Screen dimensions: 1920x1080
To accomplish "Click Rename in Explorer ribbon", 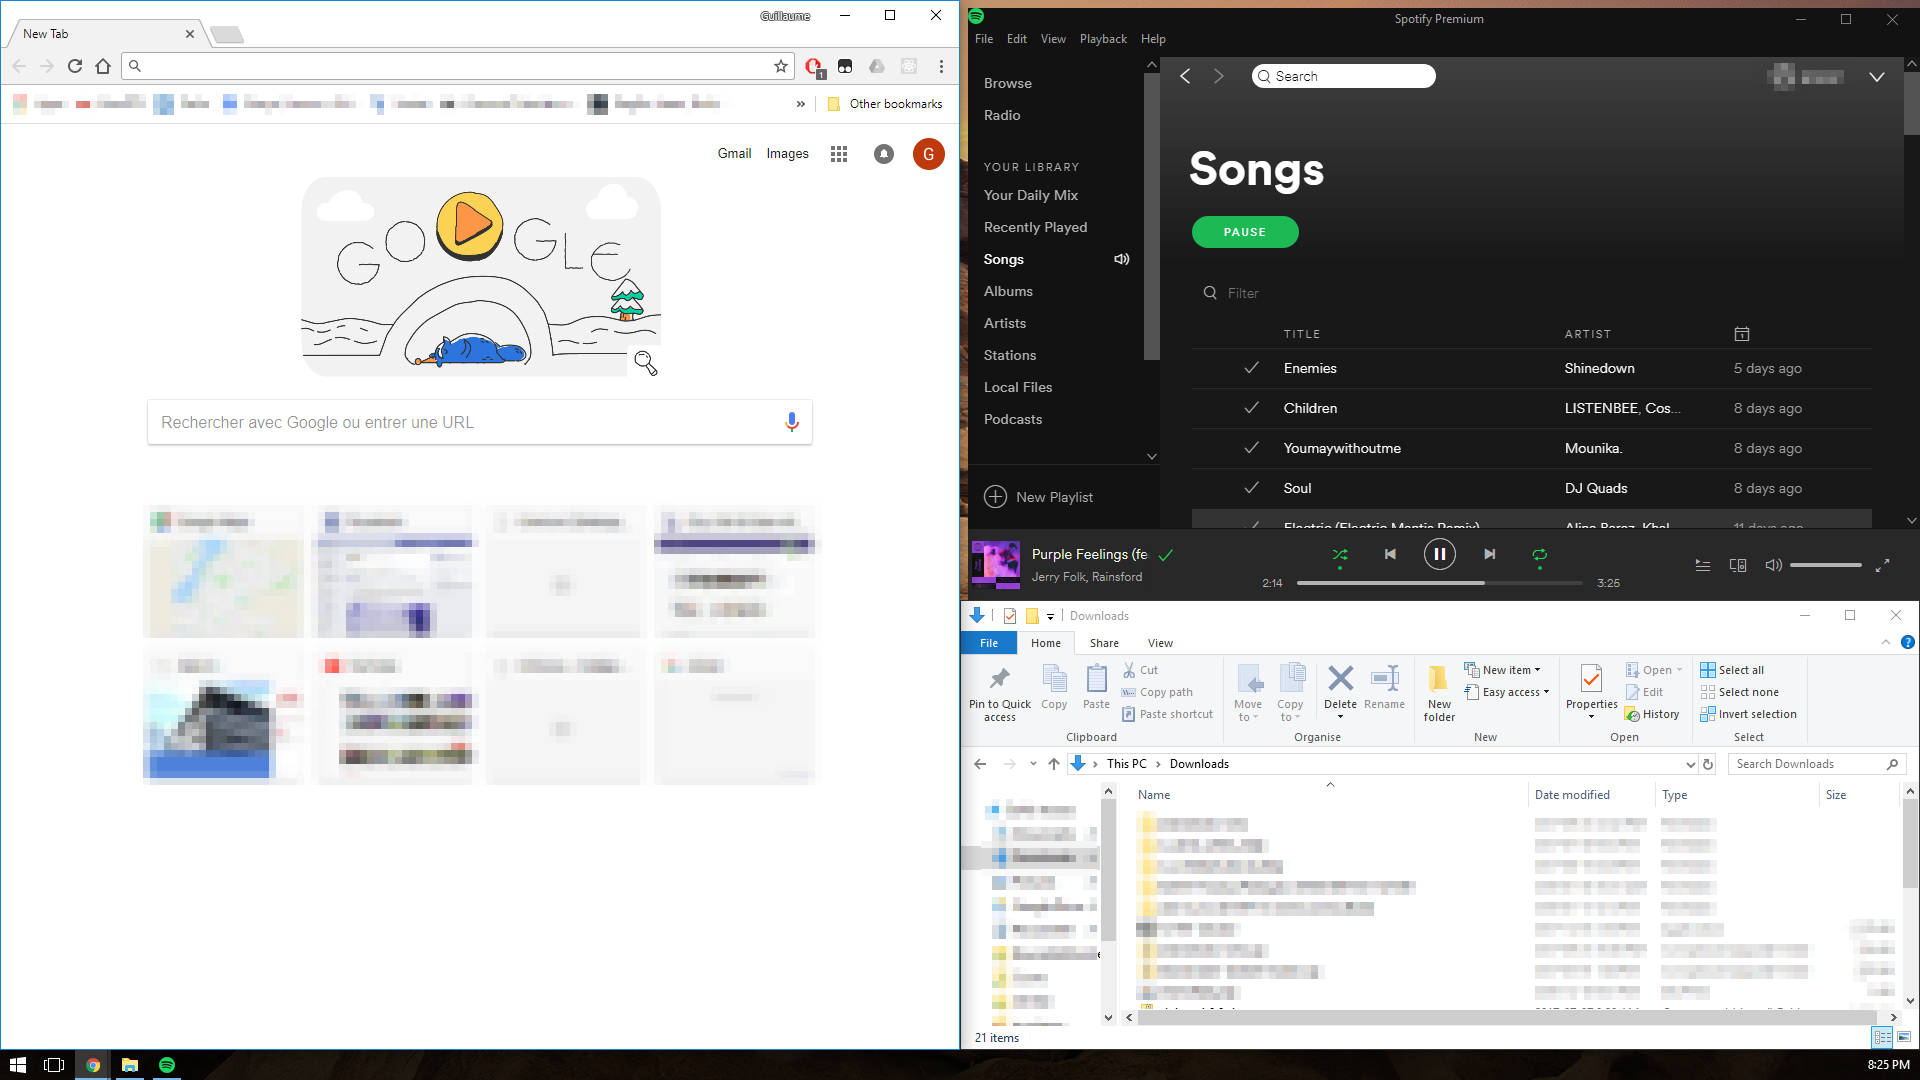I will click(1384, 688).
